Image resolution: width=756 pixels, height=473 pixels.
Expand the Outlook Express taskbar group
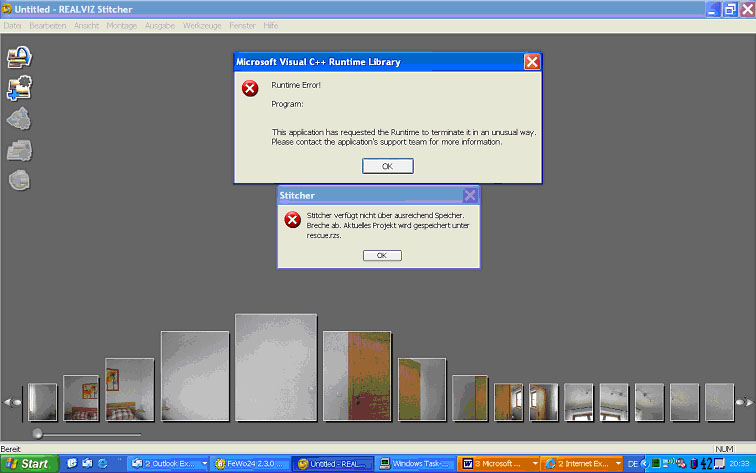pyautogui.click(x=168, y=464)
